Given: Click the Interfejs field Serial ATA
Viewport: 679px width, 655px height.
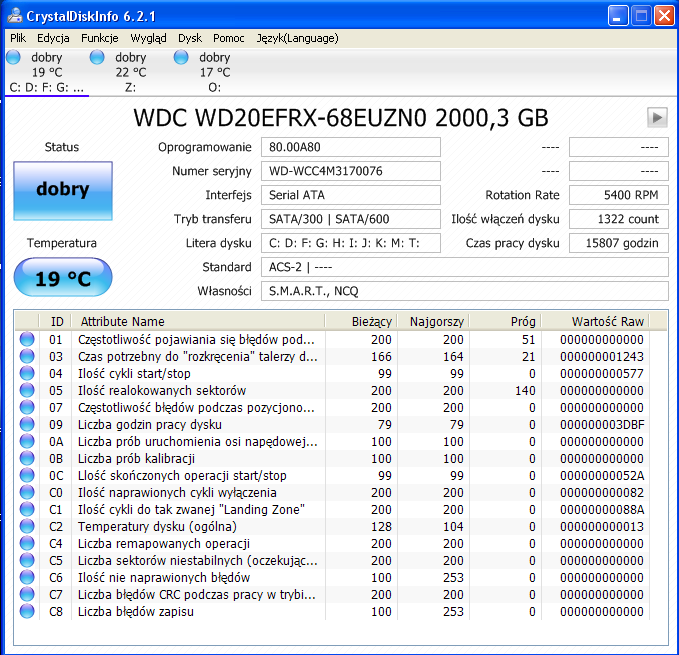Looking at the screenshot, I should [351, 195].
